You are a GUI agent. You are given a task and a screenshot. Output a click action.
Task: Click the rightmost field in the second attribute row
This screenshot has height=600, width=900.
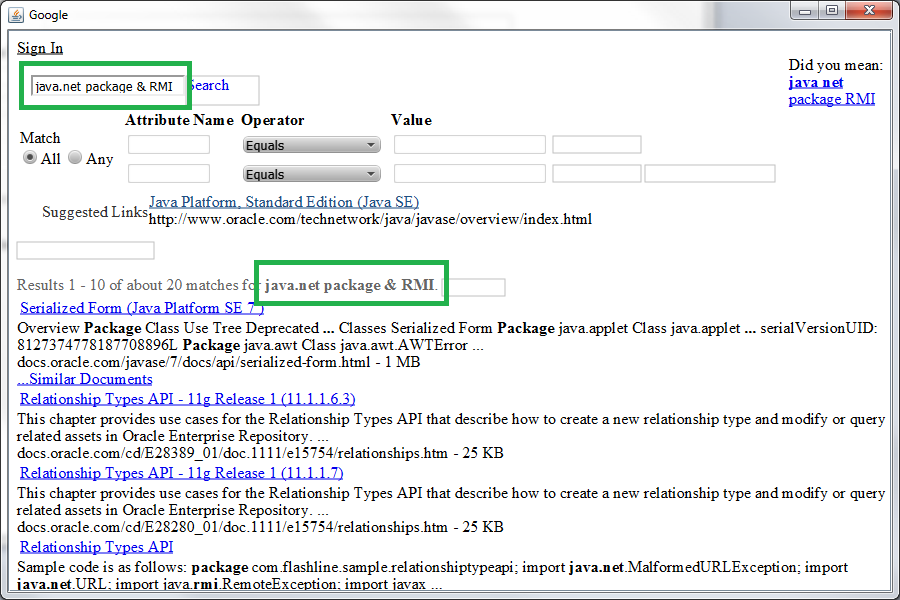pos(710,173)
